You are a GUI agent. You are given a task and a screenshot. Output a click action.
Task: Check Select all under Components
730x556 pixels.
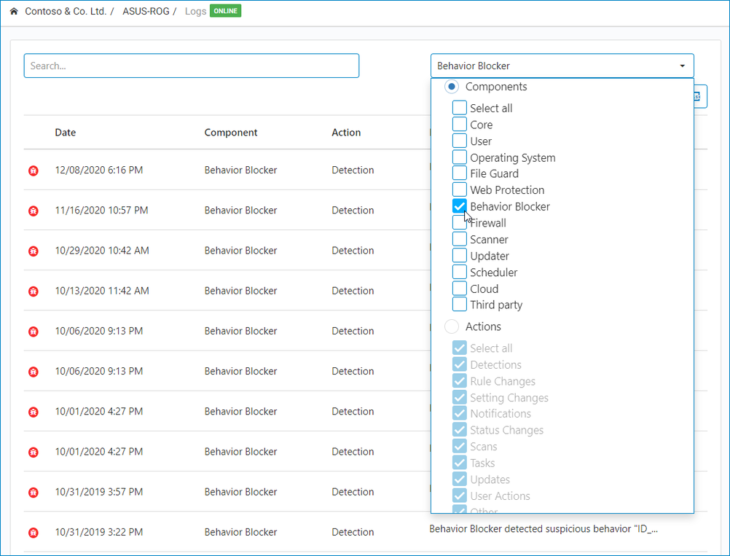point(460,108)
